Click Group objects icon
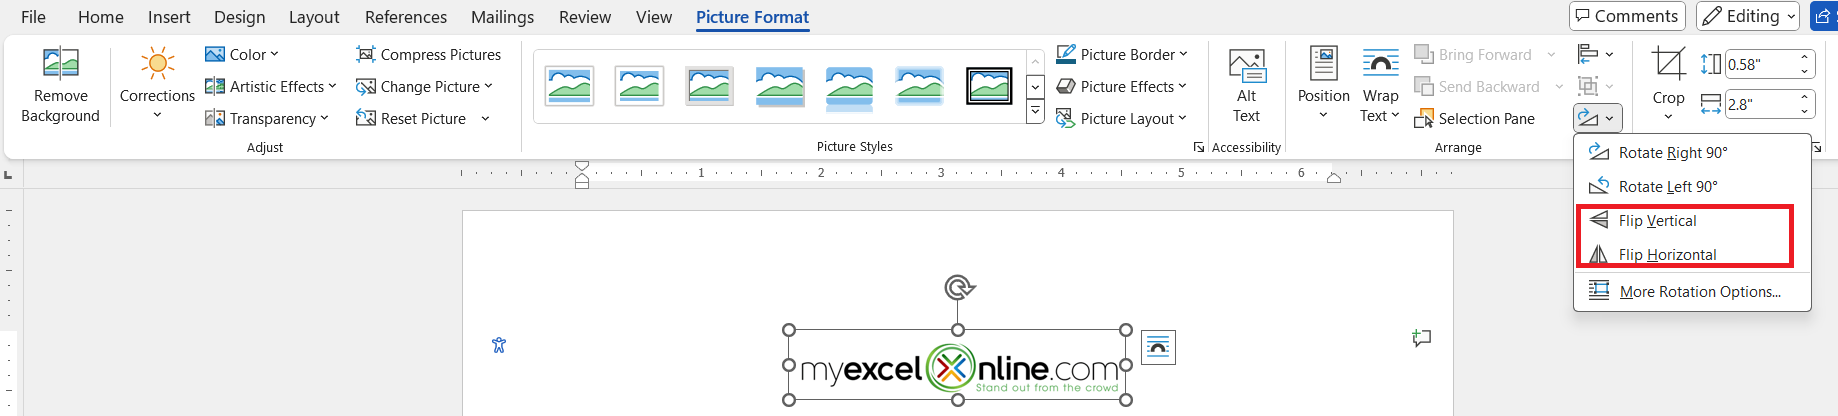1838x416 pixels. click(1587, 86)
